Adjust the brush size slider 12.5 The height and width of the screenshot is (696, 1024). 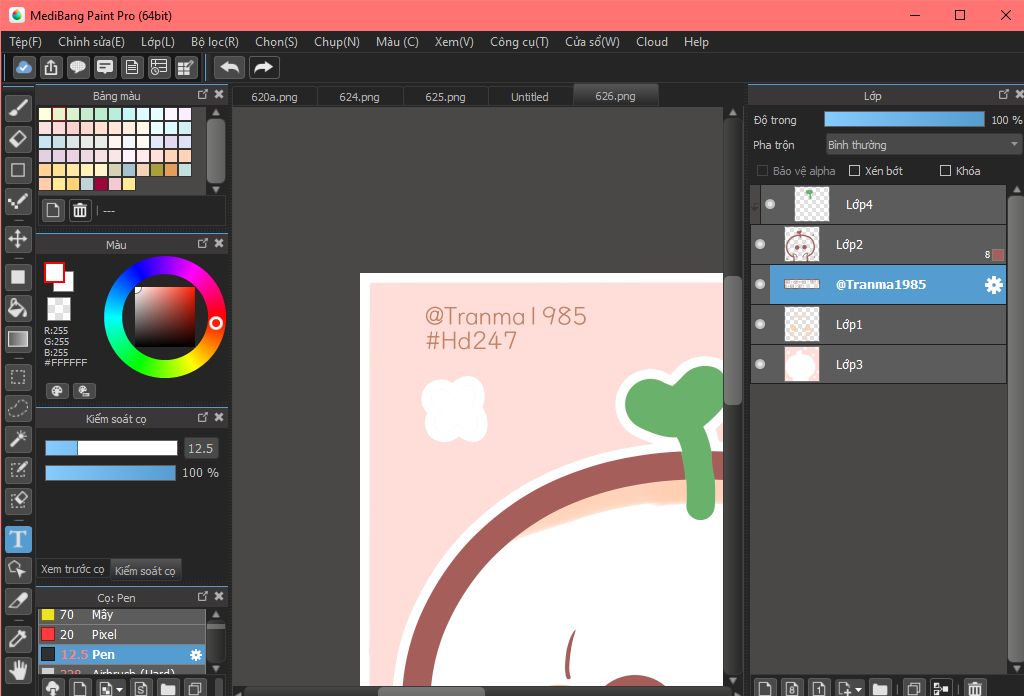[111, 448]
